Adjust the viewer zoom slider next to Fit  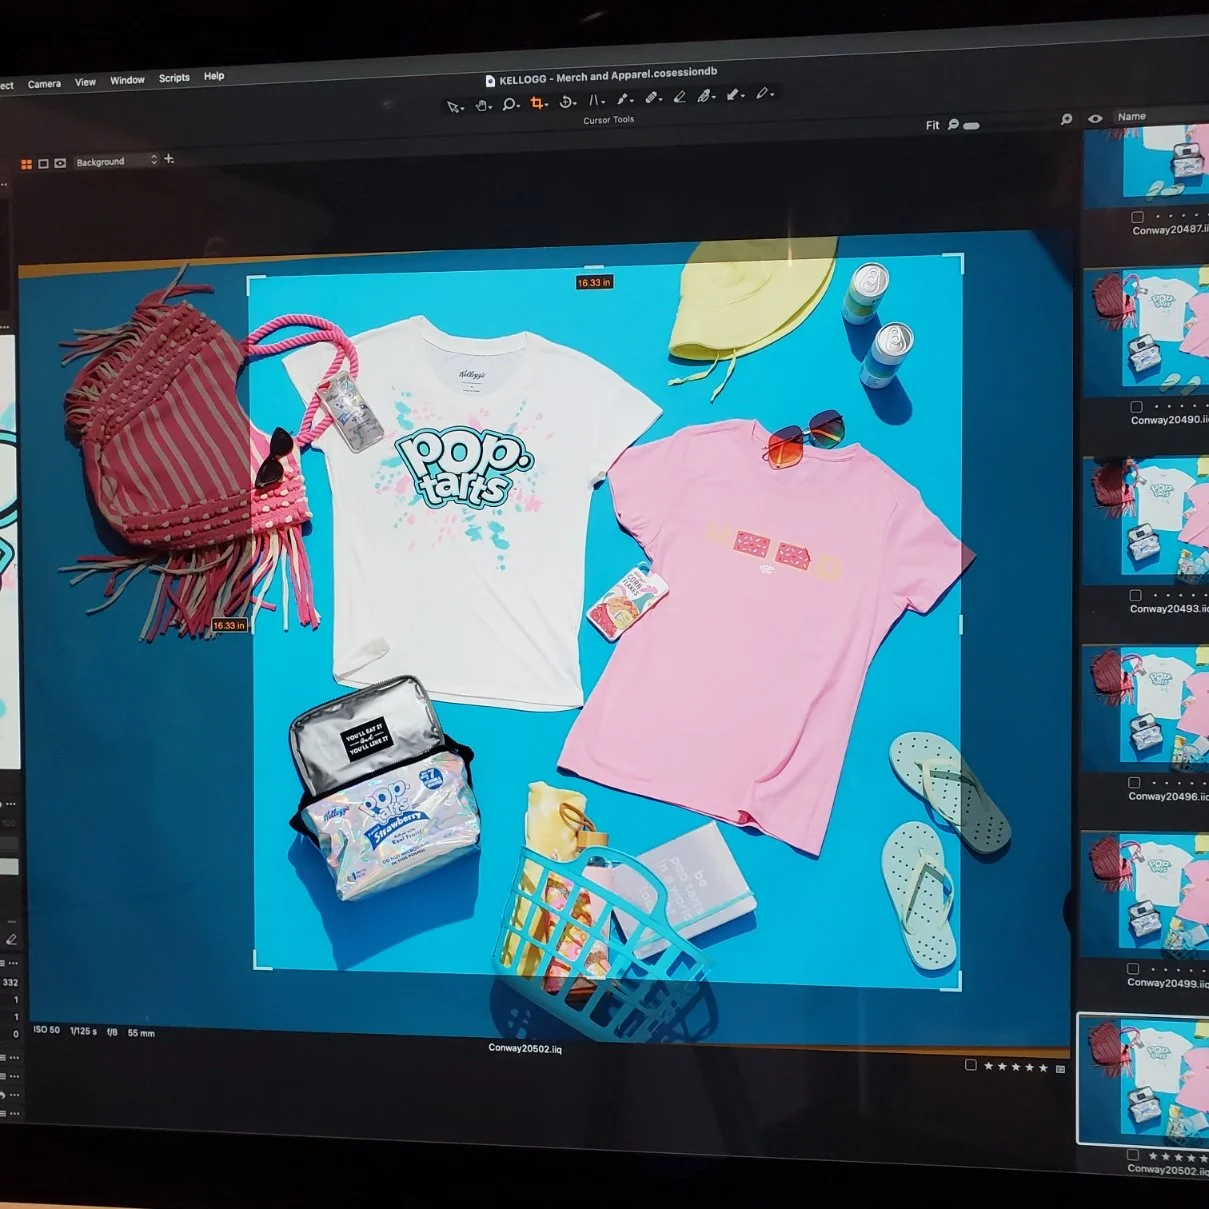[971, 126]
